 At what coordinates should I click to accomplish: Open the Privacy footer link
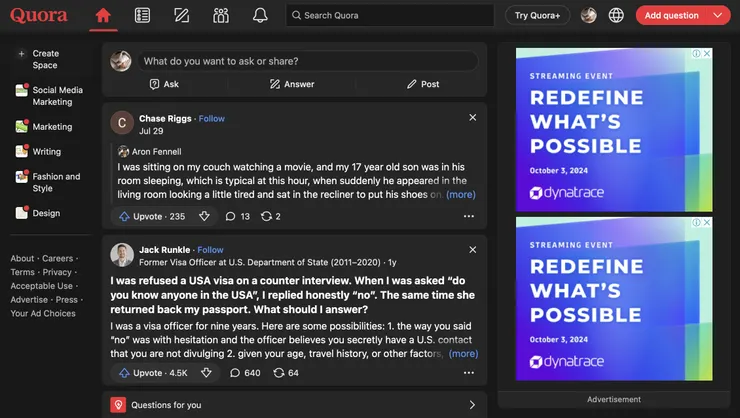tap(57, 272)
